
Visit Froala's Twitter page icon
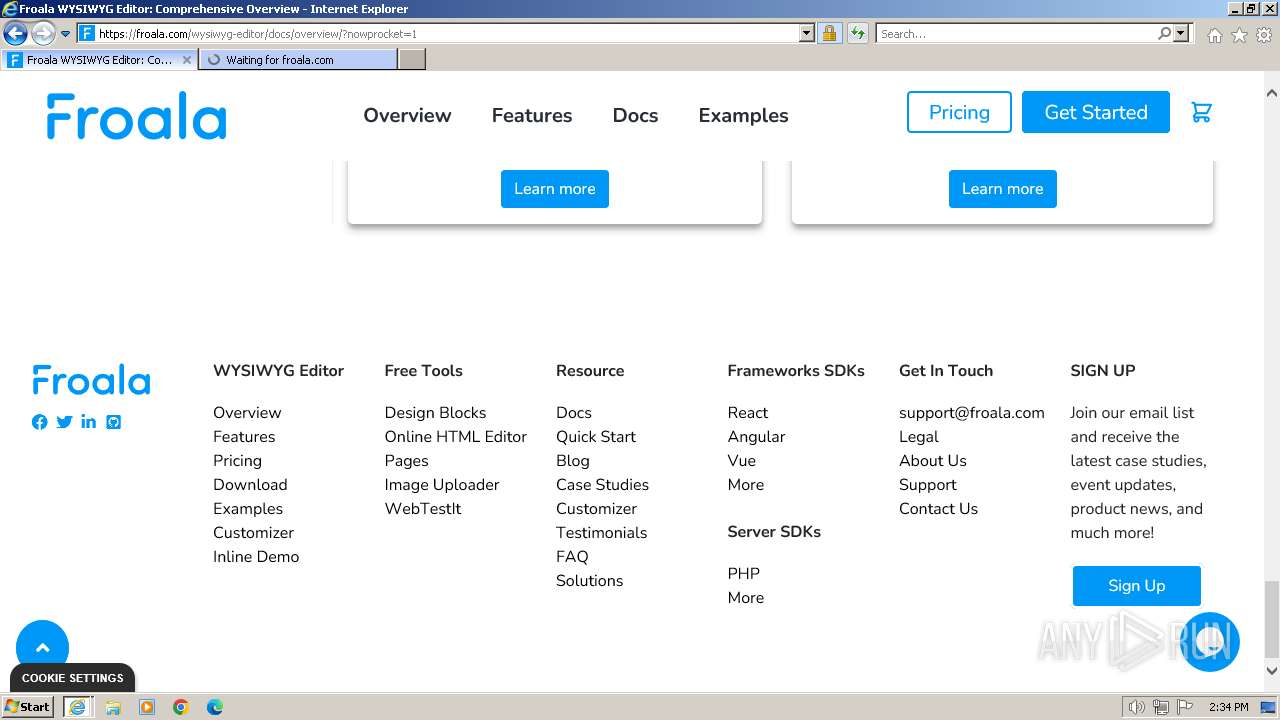[x=64, y=422]
